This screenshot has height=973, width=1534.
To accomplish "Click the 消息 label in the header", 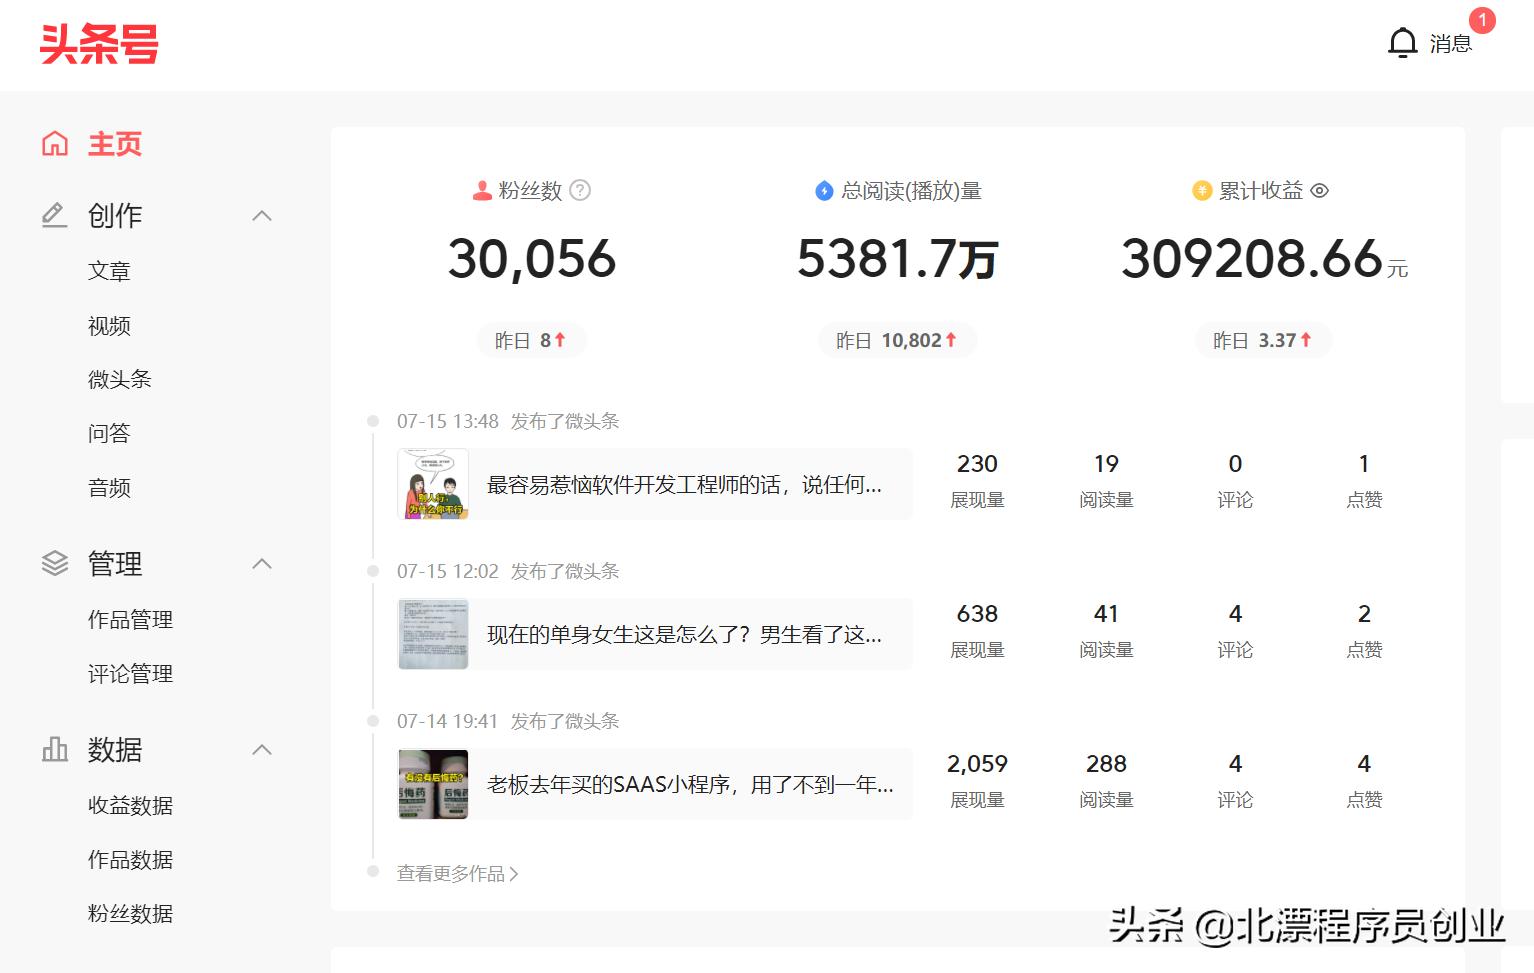I will point(1450,44).
